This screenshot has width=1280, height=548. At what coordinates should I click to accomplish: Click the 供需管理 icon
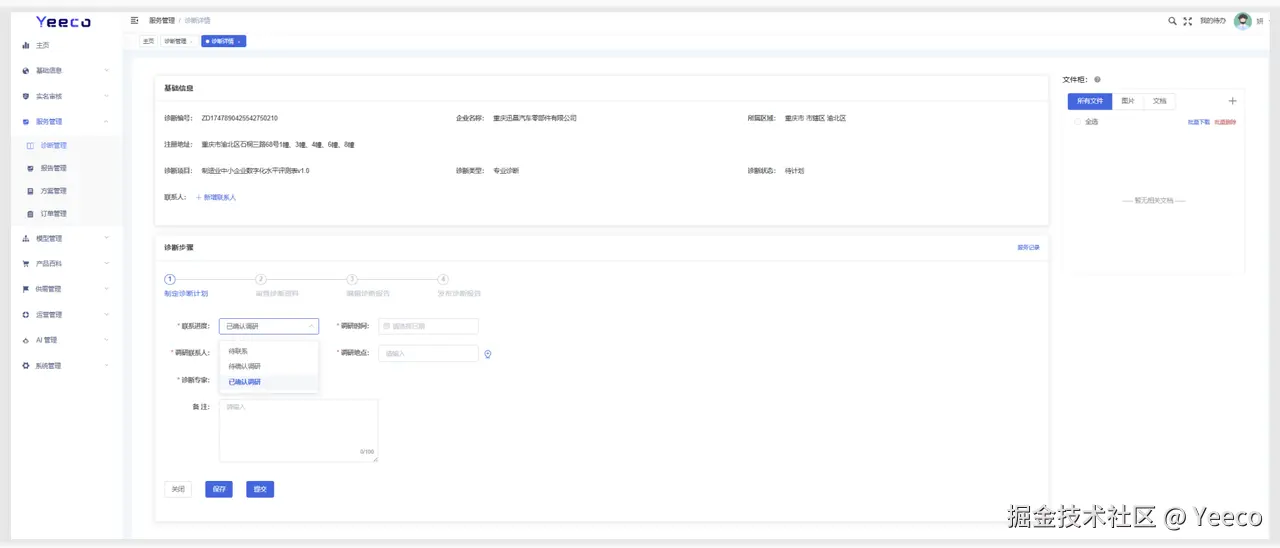[x=26, y=289]
